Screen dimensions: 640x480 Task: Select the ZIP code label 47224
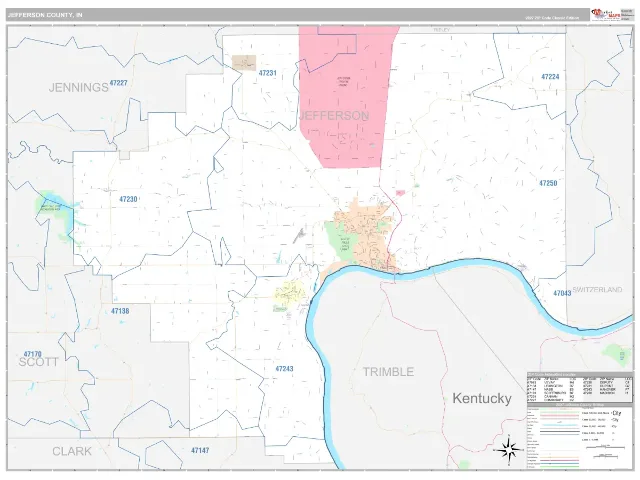coord(550,77)
